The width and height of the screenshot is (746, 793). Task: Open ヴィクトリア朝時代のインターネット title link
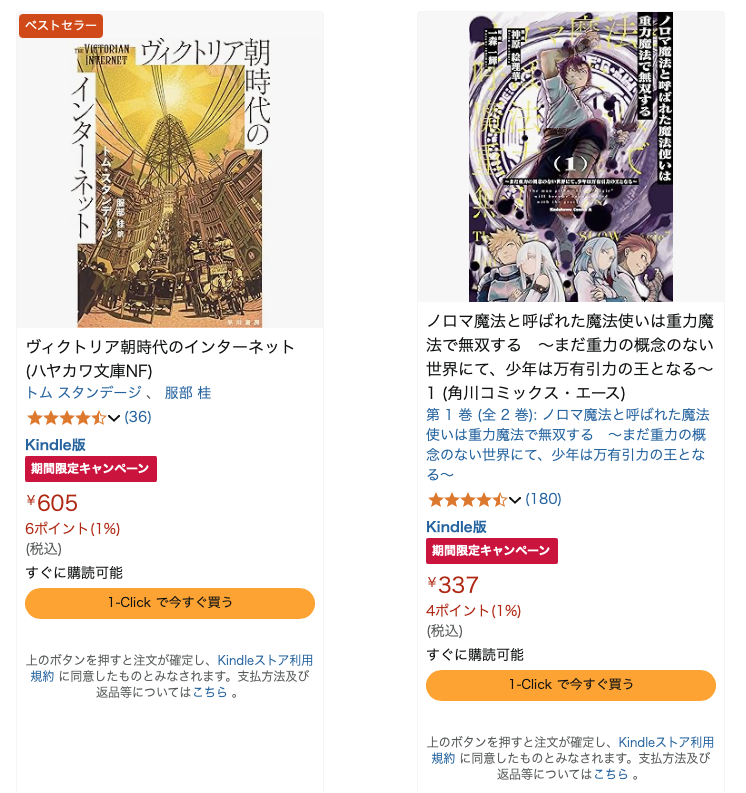click(x=160, y=359)
